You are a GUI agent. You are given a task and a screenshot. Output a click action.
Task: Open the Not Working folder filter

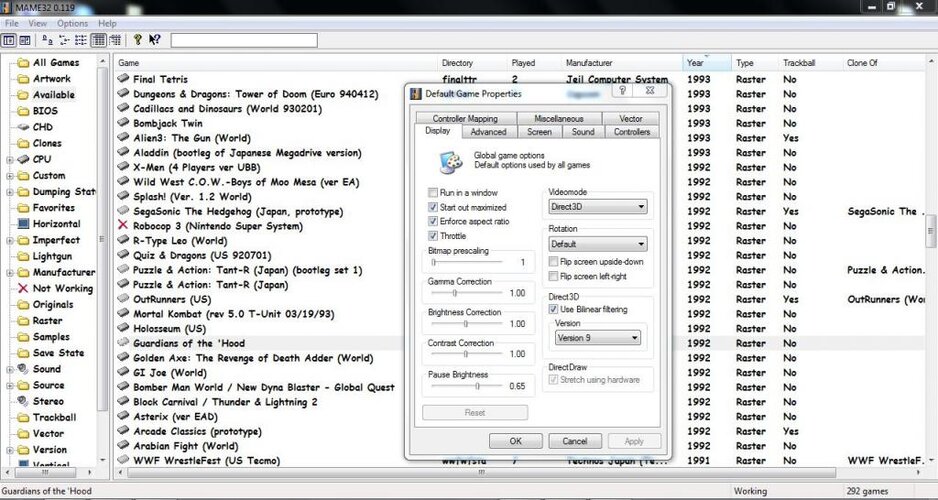pos(62,289)
